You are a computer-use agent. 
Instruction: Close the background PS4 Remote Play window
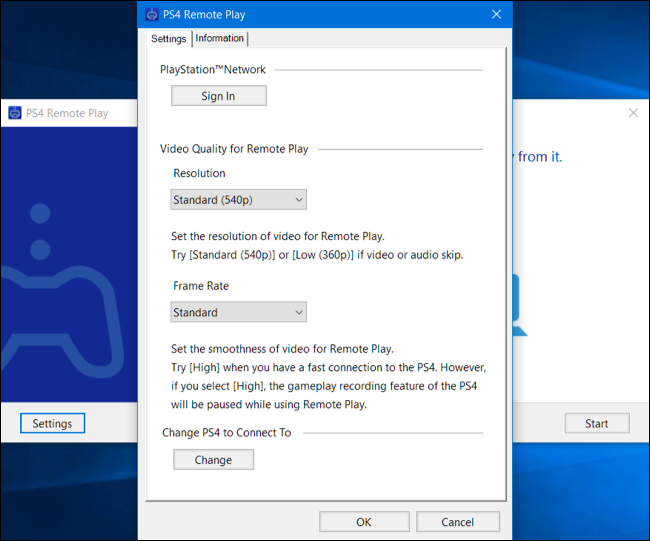(633, 113)
